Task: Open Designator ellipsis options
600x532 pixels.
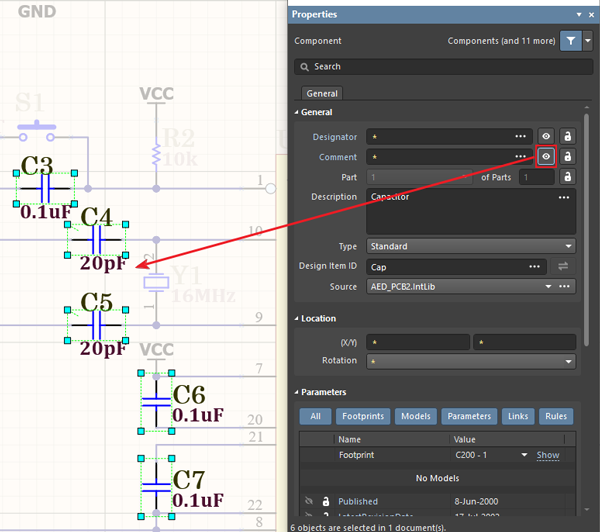Action: (520, 136)
